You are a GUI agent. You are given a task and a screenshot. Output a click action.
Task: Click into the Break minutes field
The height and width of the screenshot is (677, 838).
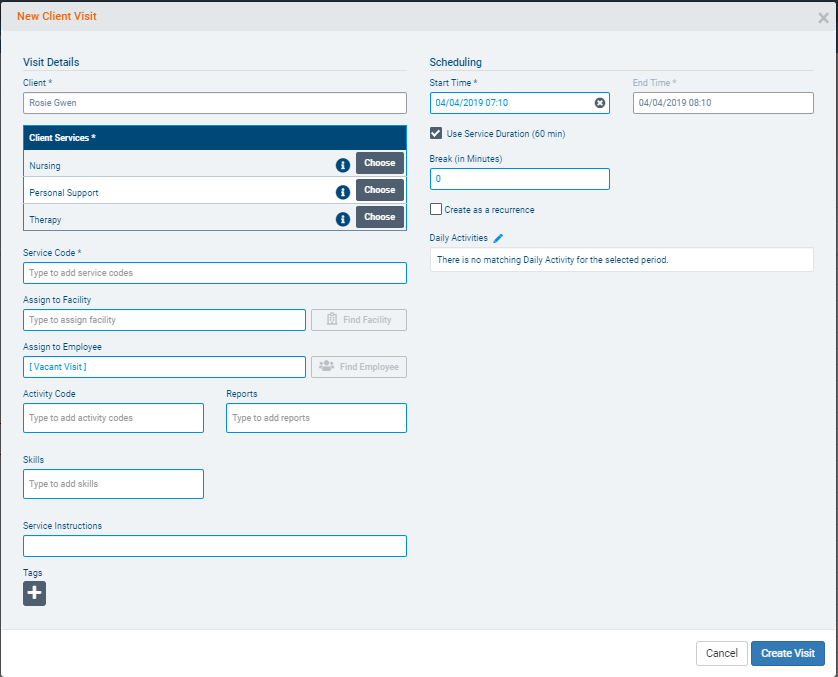[519, 179]
